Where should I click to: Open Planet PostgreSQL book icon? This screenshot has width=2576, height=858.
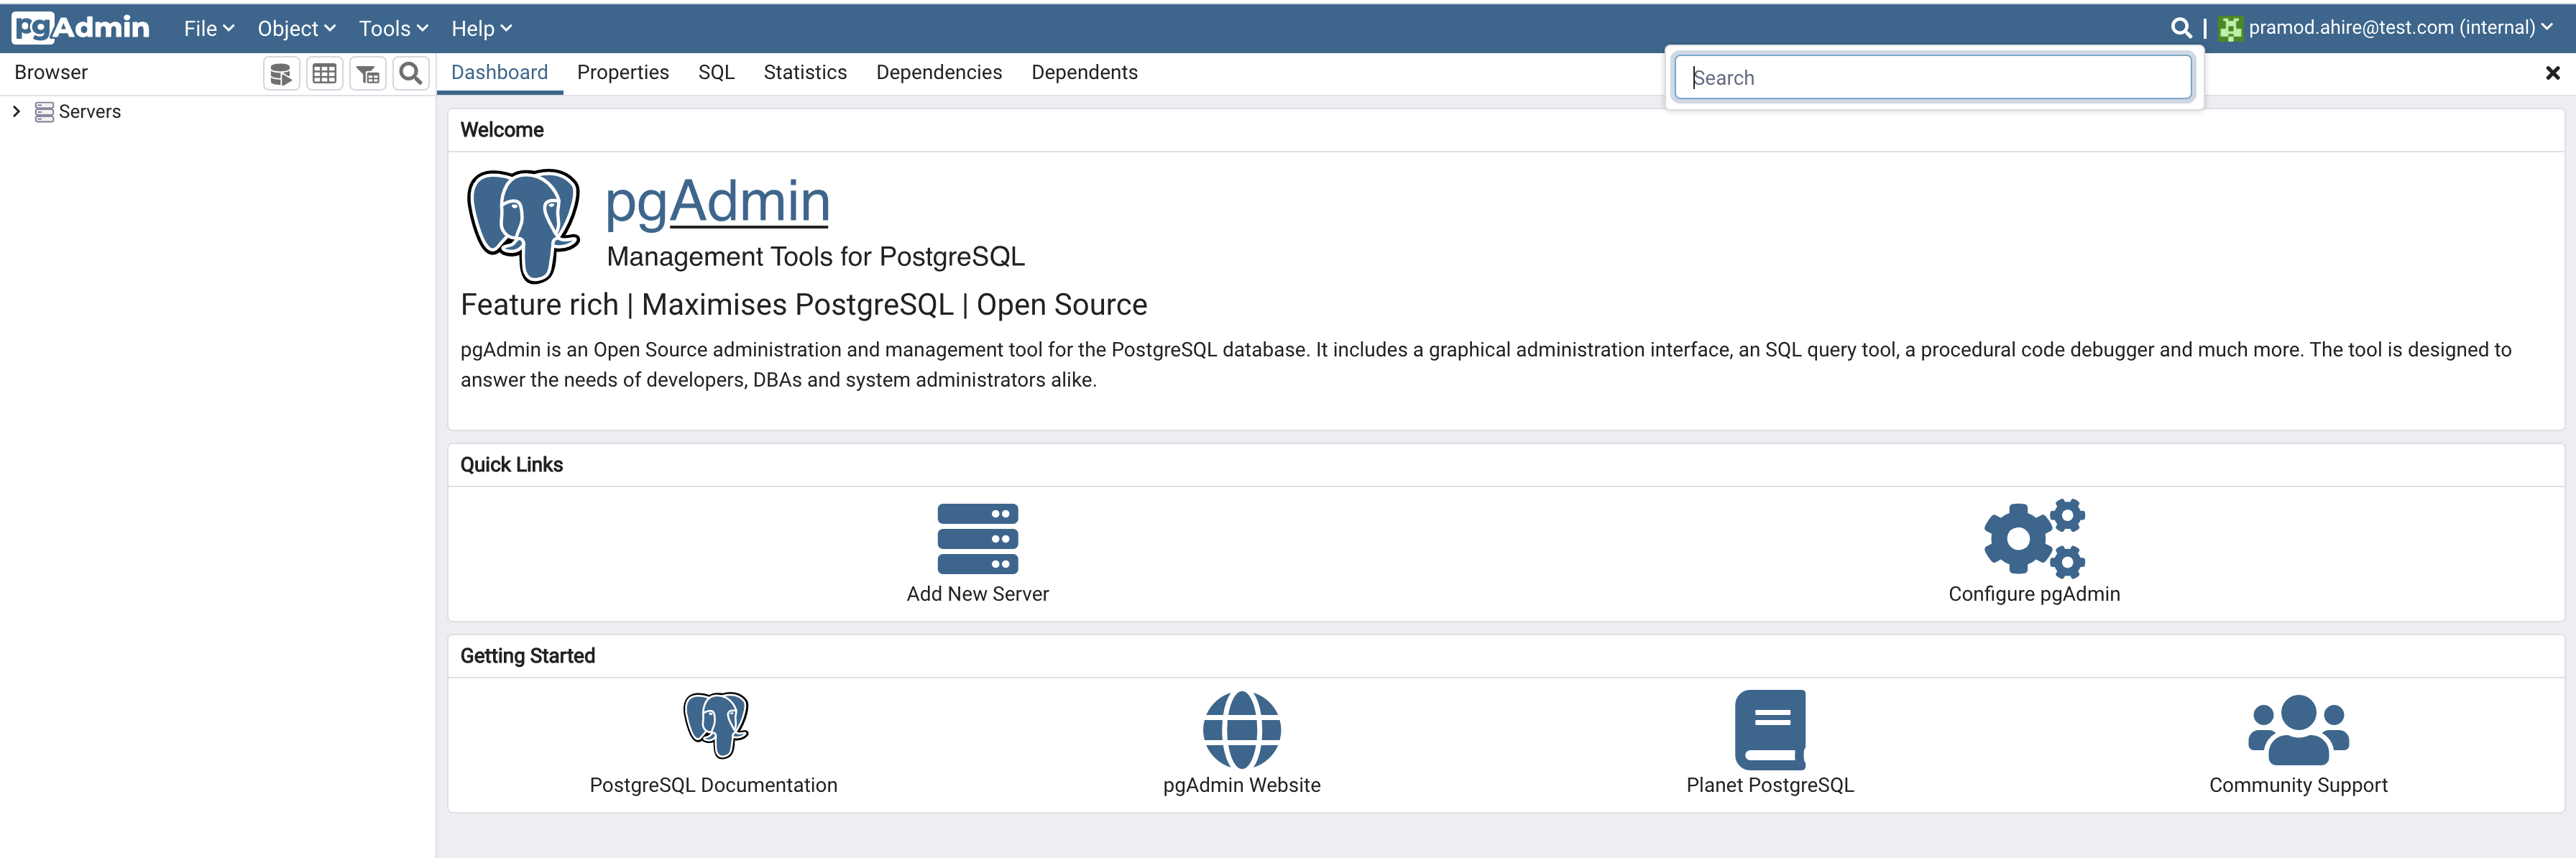[1769, 729]
